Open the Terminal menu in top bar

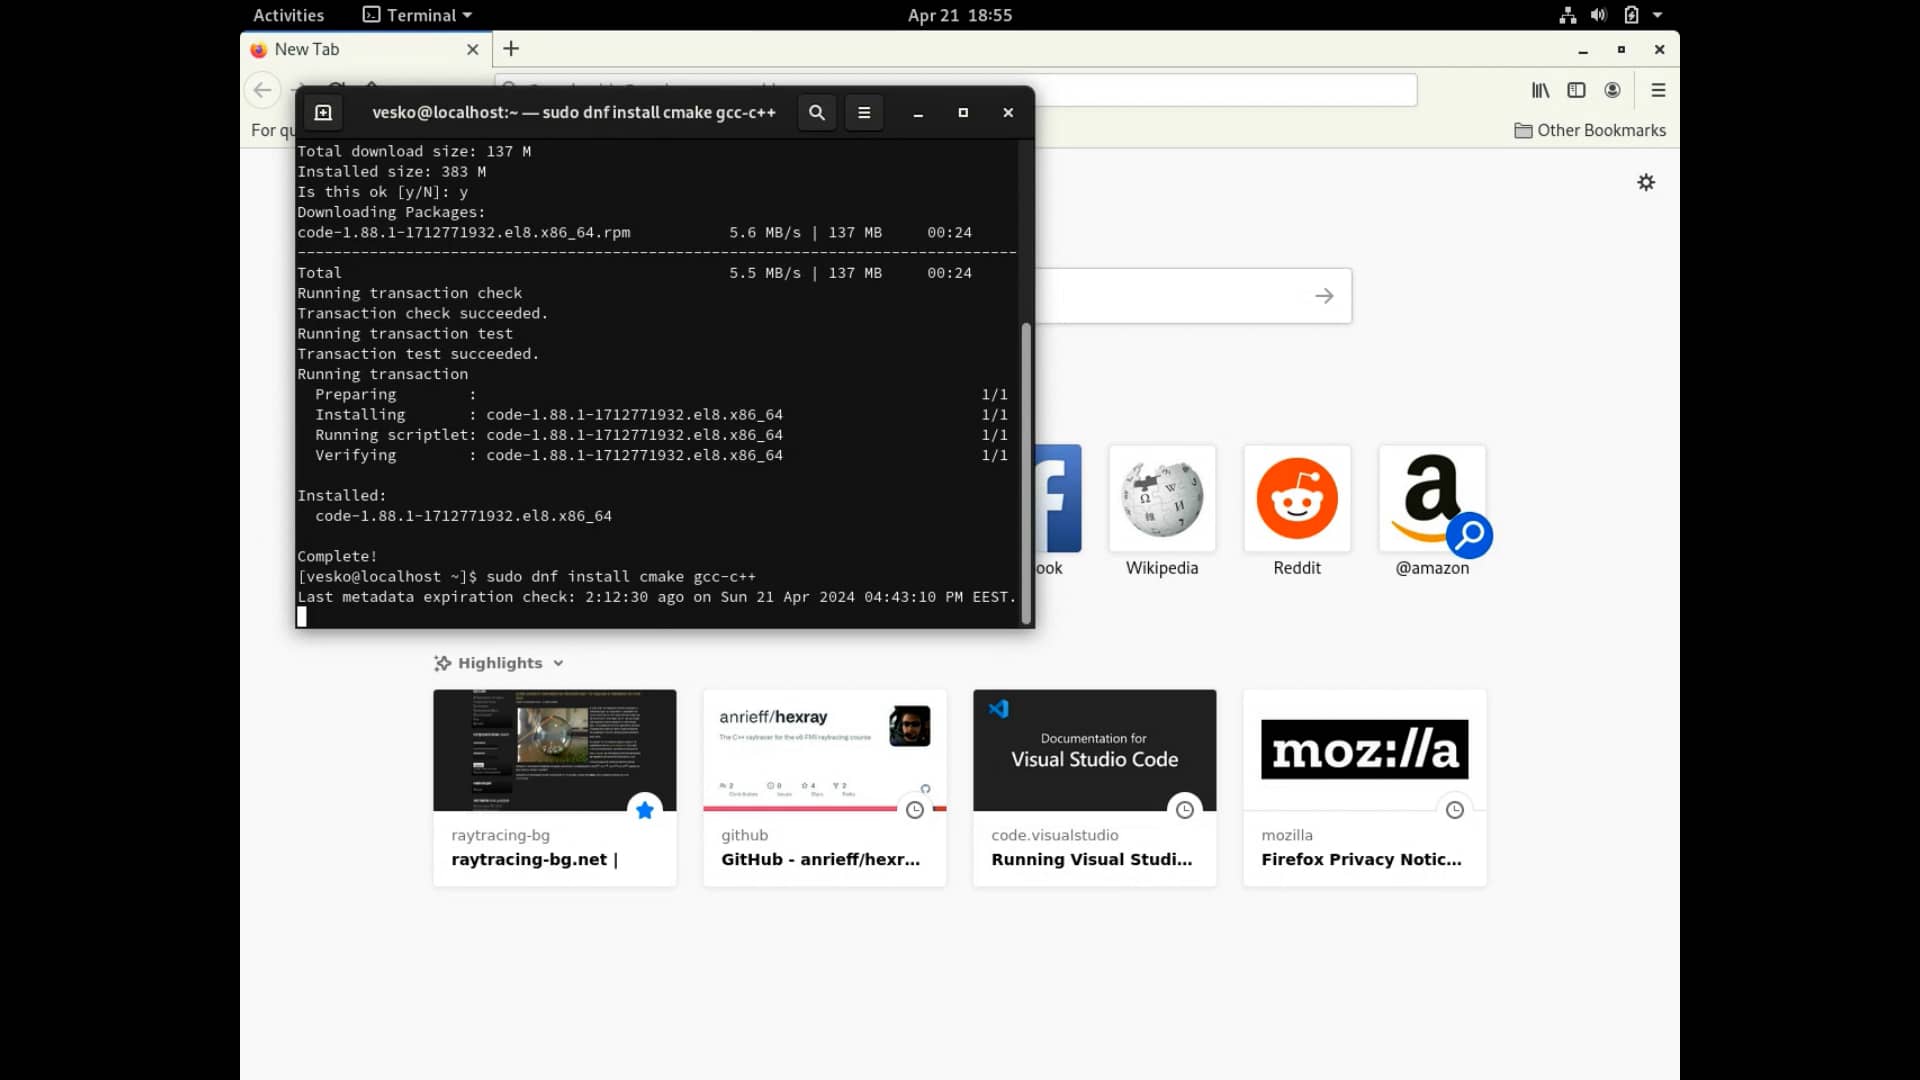(416, 15)
